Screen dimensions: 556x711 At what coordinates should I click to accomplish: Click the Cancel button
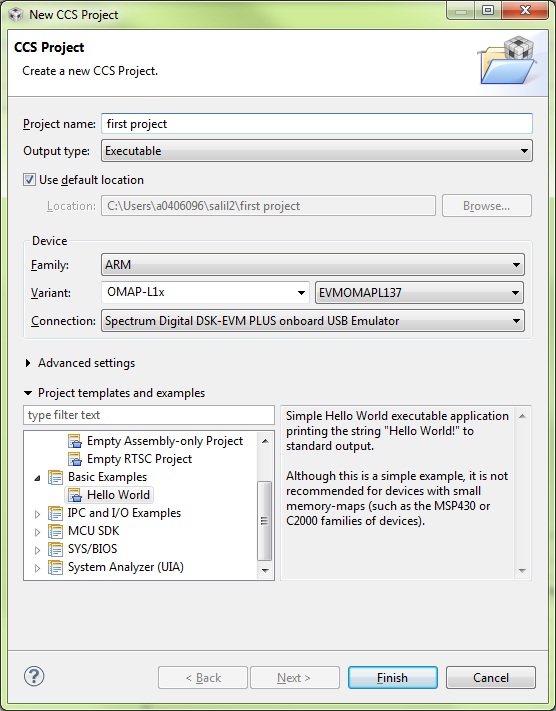pos(491,677)
